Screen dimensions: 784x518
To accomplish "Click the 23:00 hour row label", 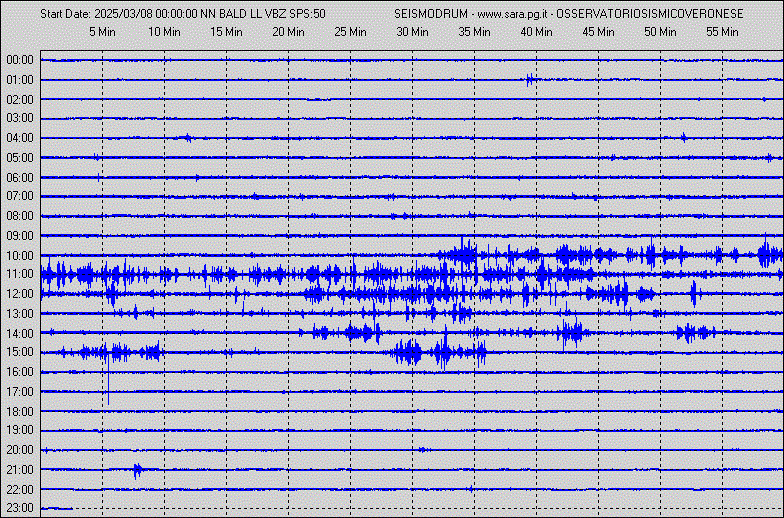I will click(x=20, y=508).
